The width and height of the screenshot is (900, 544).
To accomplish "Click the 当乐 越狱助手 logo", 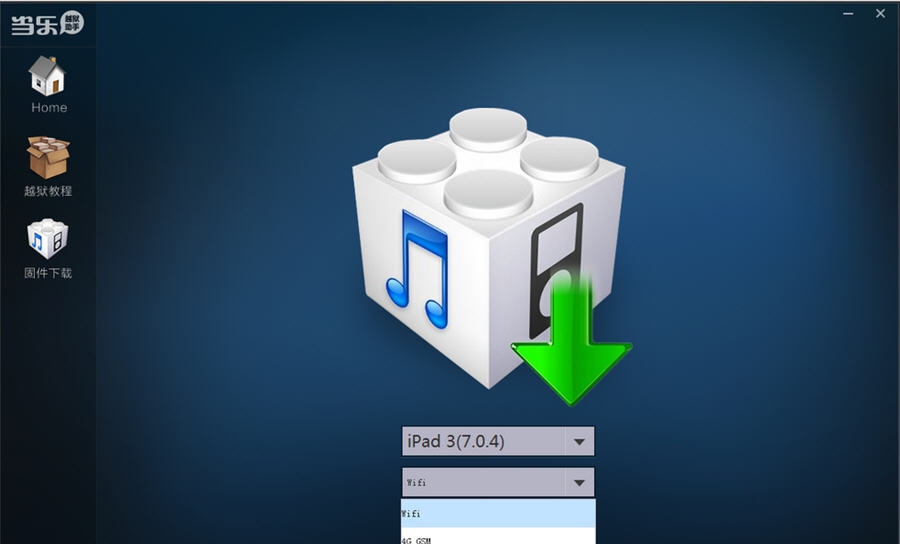I will coord(48,23).
